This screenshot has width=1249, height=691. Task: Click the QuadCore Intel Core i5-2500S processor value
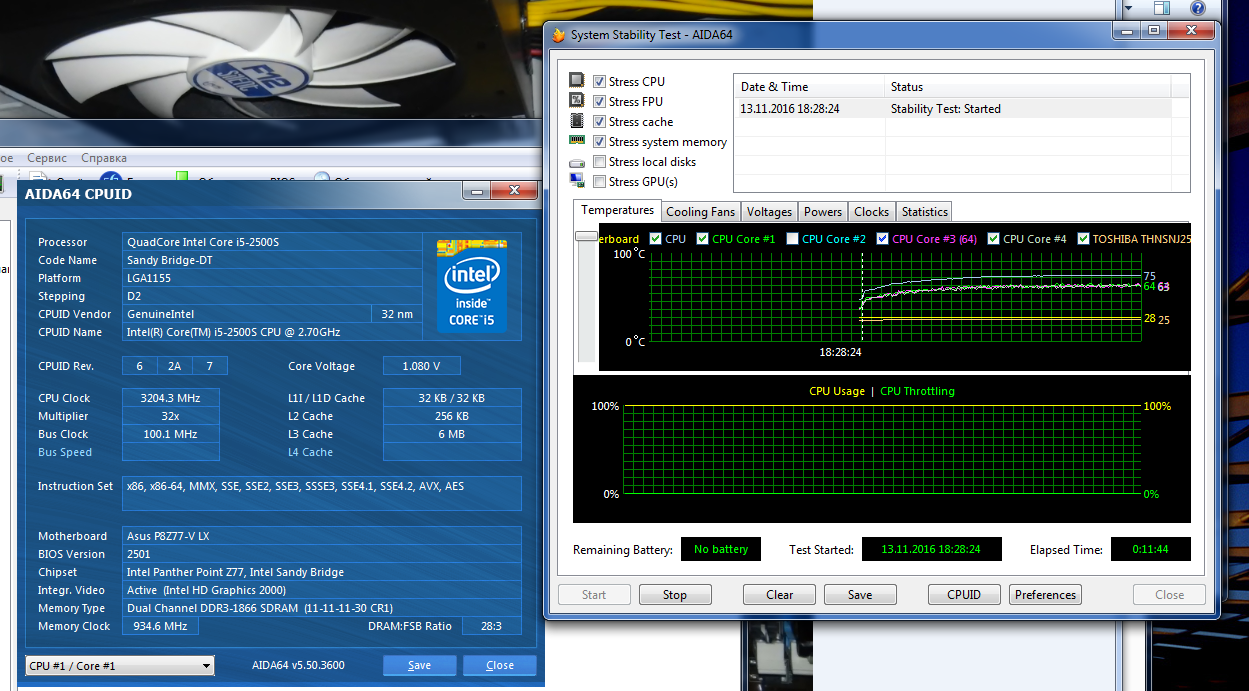pyautogui.click(x=272, y=242)
